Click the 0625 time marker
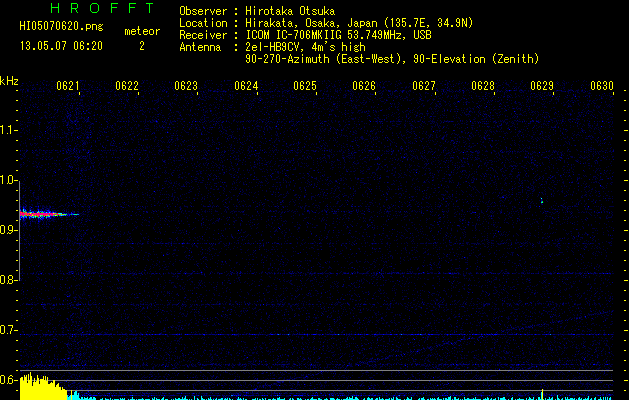Screen dimensions: 629x400 (x=305, y=86)
